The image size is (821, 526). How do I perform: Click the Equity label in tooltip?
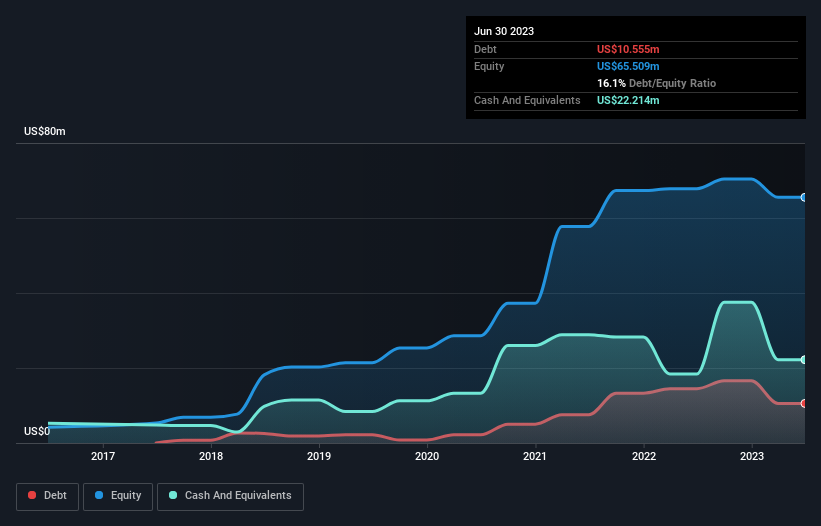tap(489, 66)
